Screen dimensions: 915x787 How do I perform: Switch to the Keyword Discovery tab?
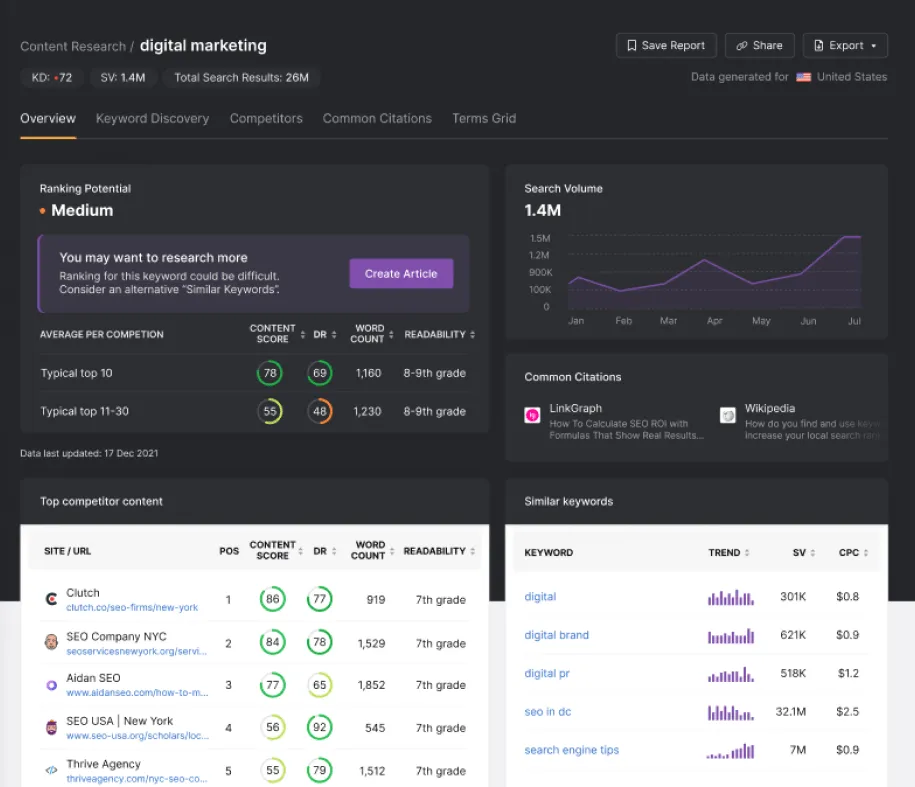point(152,118)
